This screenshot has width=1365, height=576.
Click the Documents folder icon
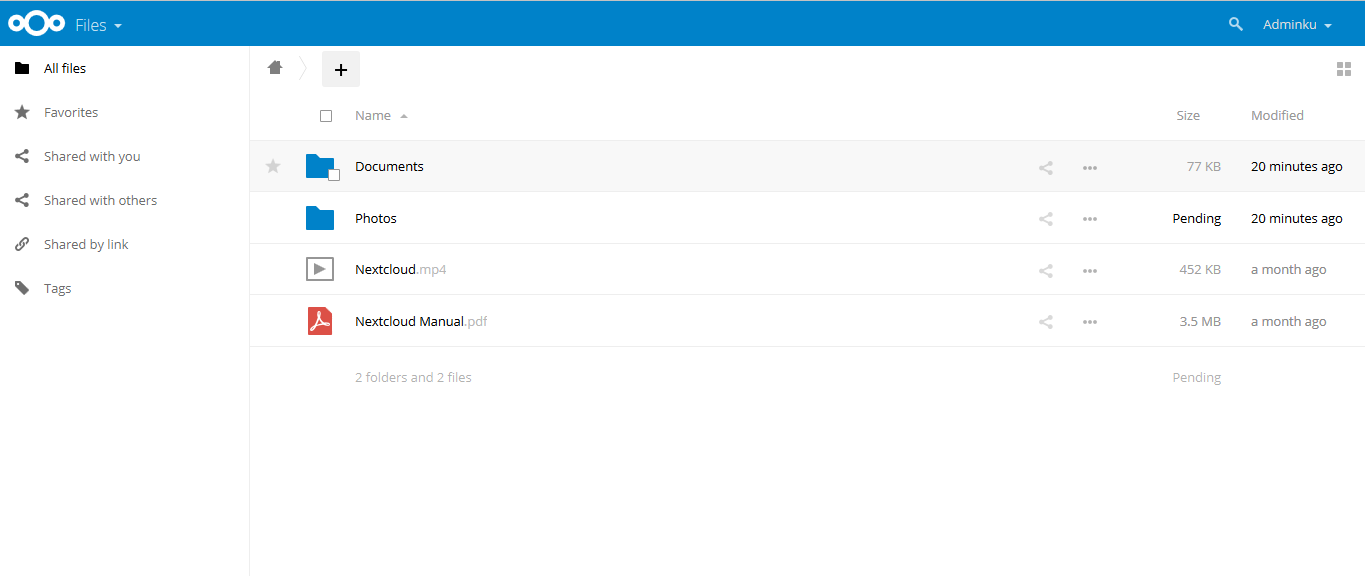(320, 166)
